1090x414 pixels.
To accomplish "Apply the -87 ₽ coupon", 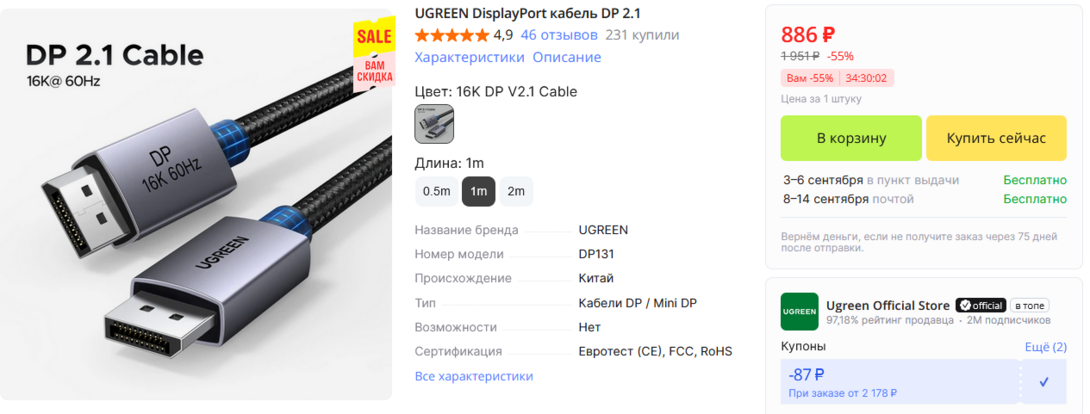I will tap(900, 381).
